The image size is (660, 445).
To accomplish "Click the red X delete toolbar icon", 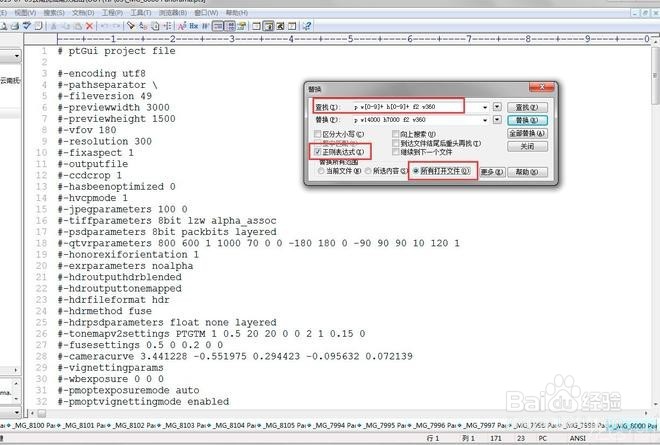I will click(89, 26).
